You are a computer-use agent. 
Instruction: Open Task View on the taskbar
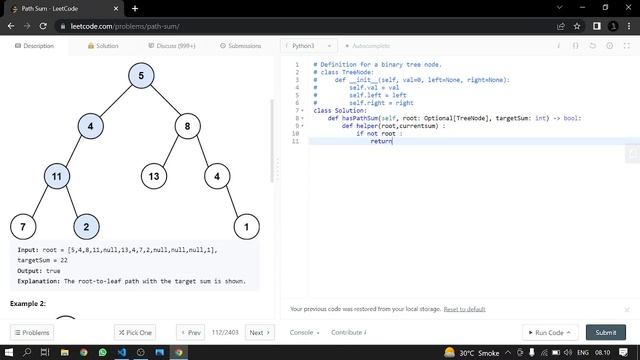[45, 352]
